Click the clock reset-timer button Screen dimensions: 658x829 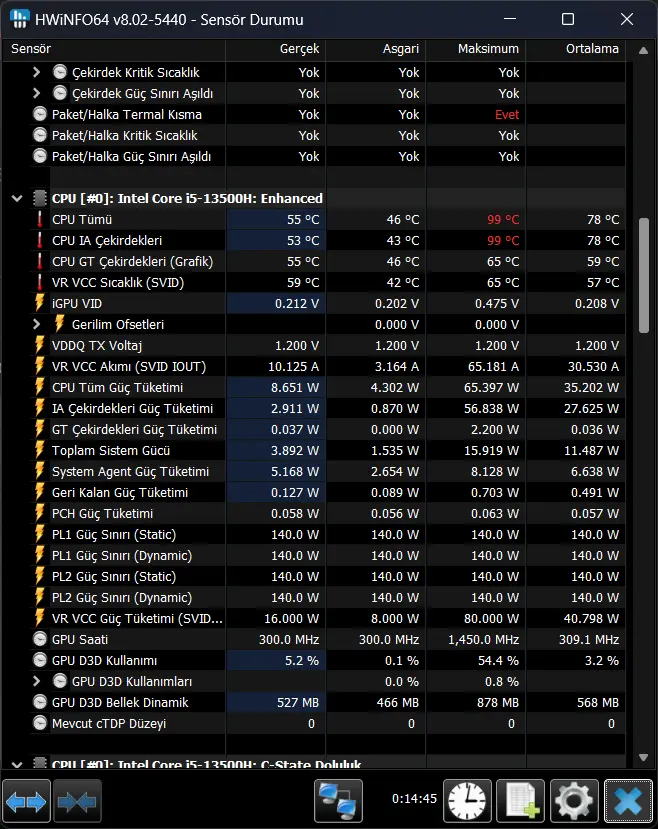click(x=467, y=802)
